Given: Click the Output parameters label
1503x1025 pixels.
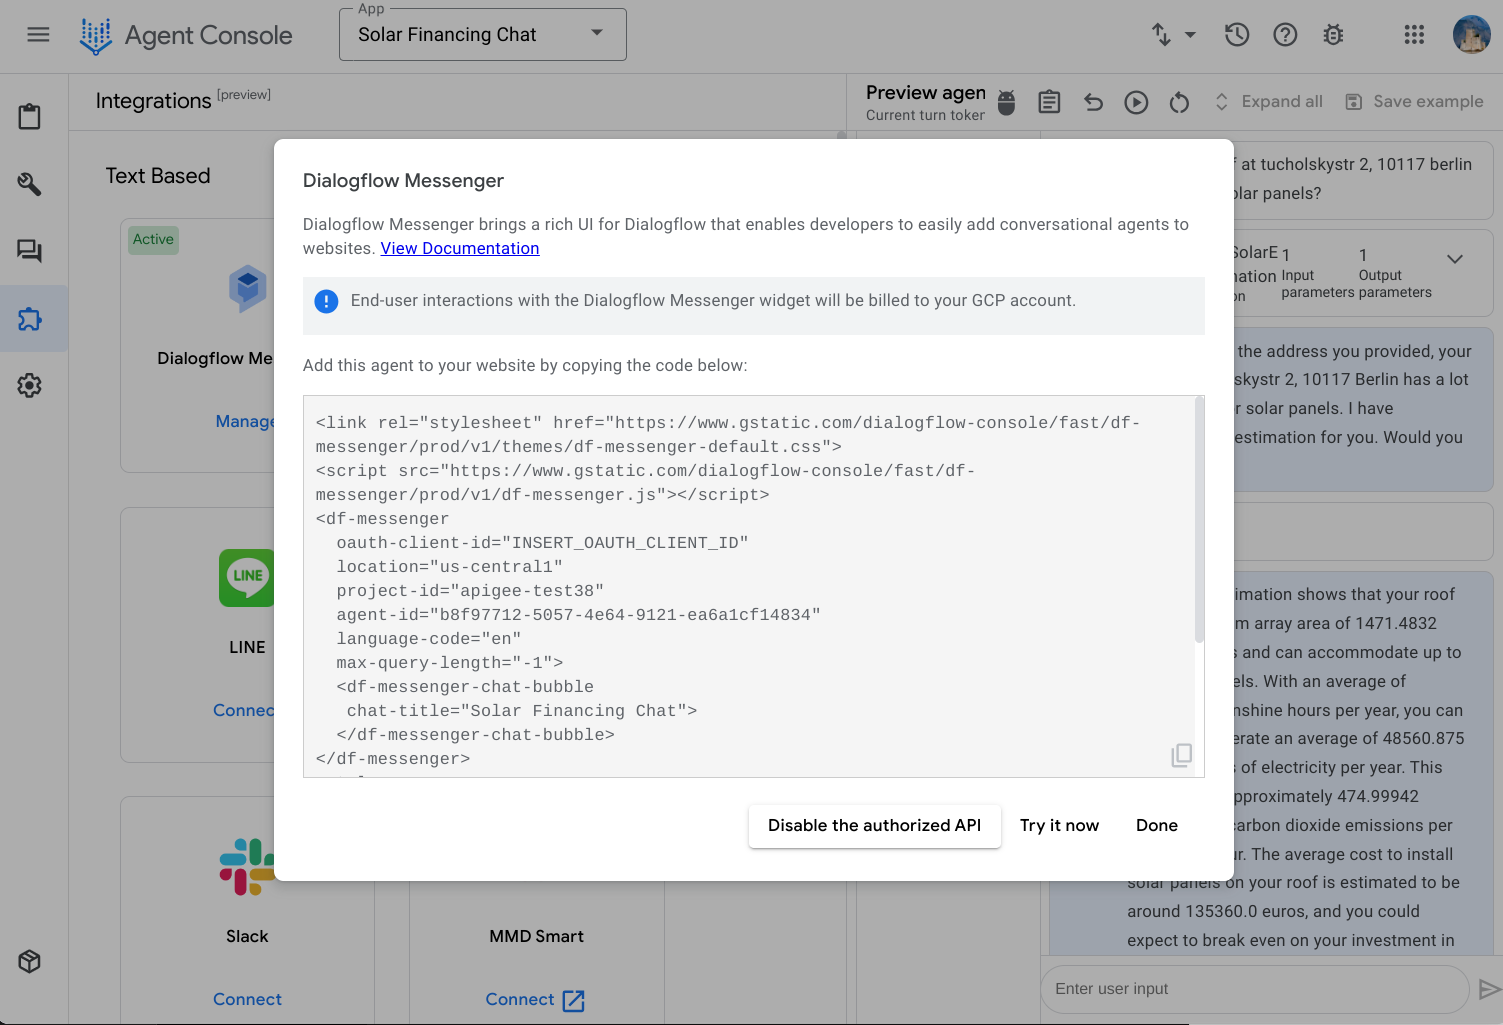Looking at the screenshot, I should coord(1395,284).
